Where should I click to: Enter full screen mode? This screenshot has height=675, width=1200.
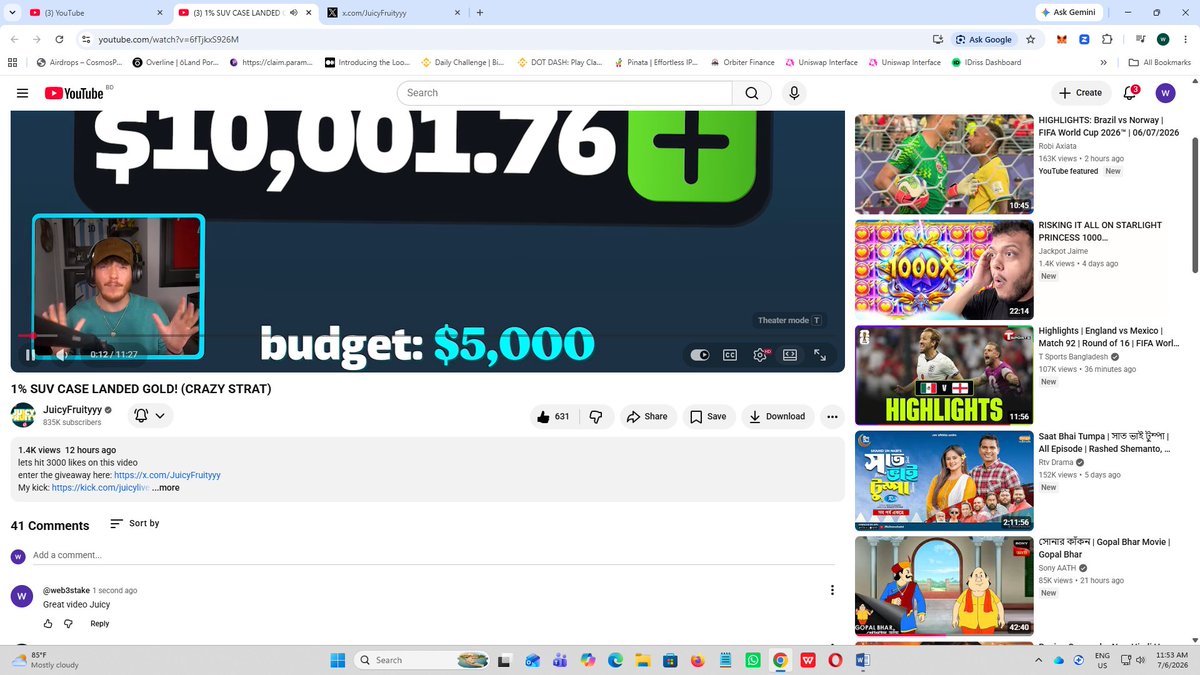[820, 354]
